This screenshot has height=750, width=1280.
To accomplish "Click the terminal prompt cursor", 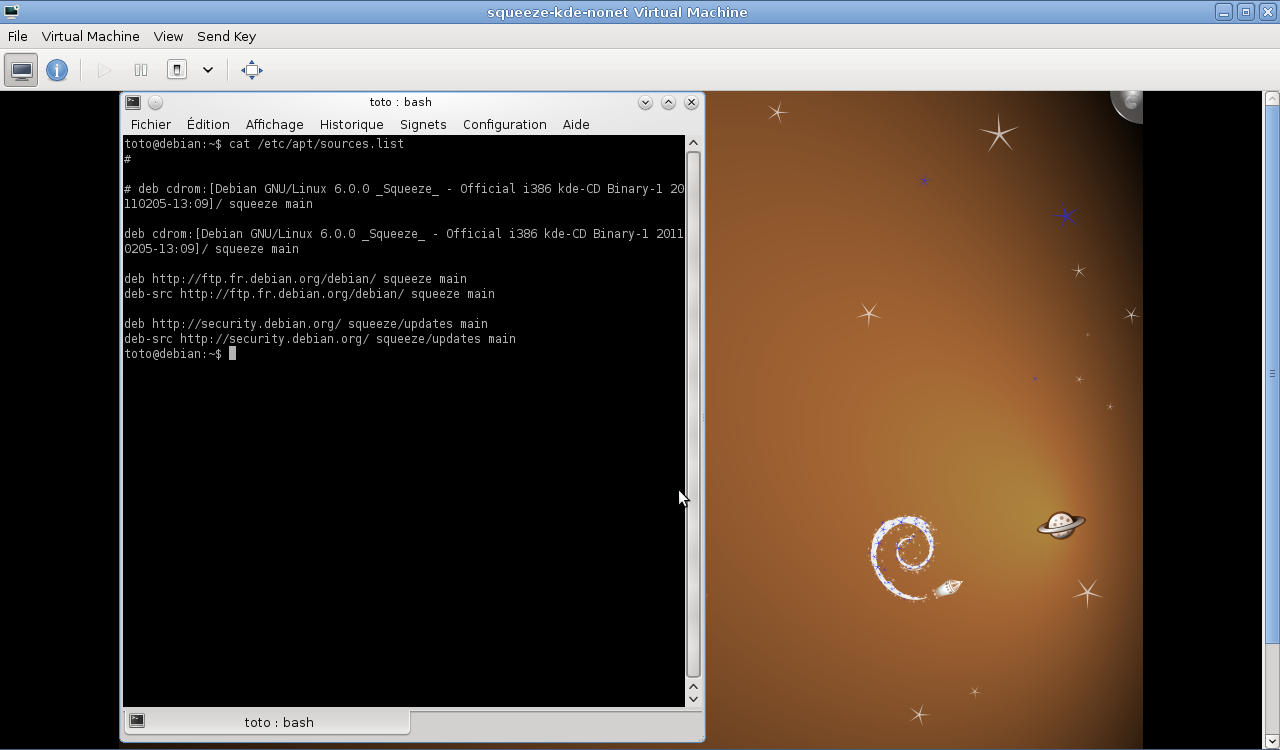I will coord(232,354).
